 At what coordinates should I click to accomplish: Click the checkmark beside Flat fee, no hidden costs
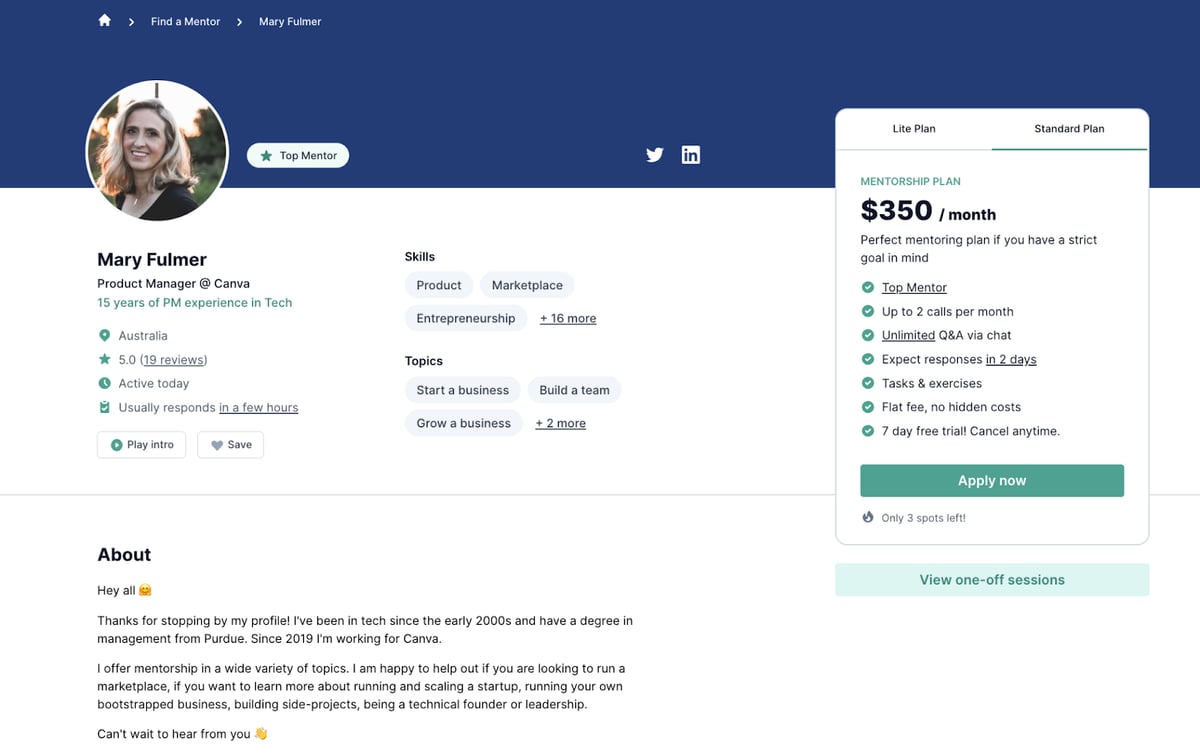tap(868, 407)
